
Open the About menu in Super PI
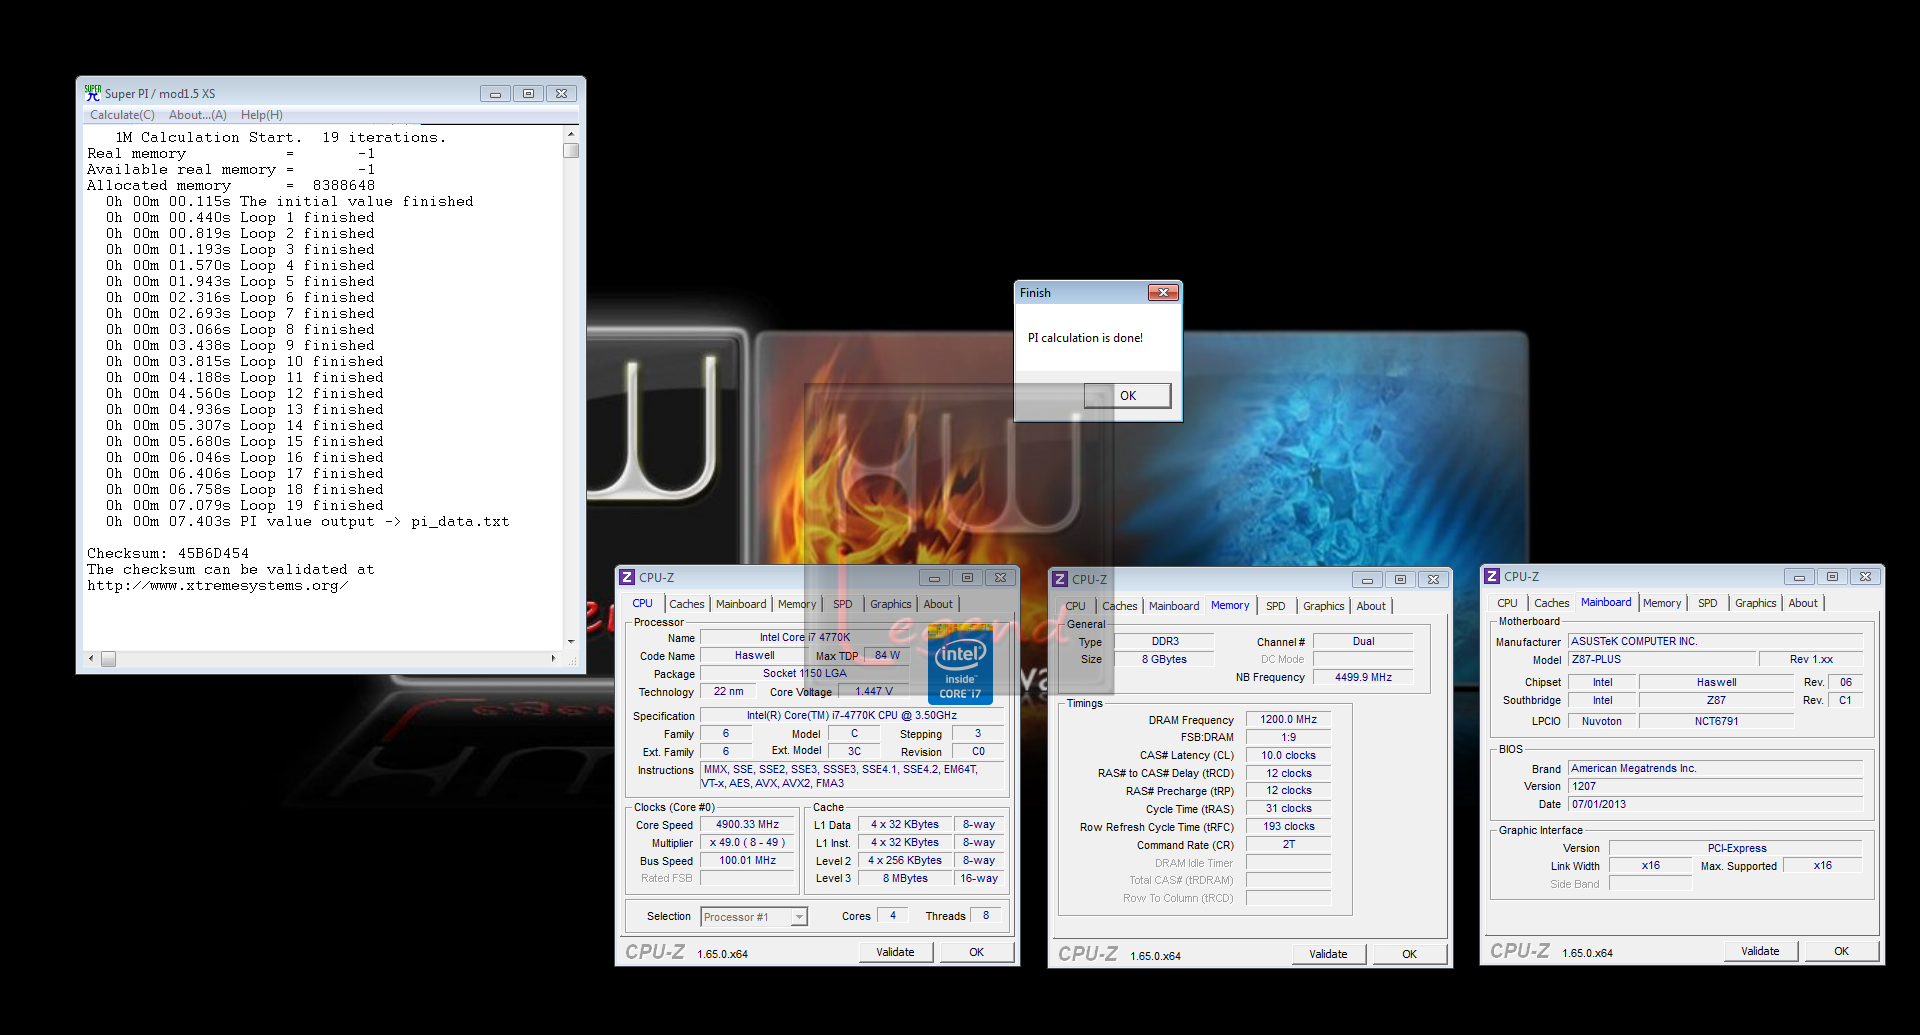click(x=198, y=115)
